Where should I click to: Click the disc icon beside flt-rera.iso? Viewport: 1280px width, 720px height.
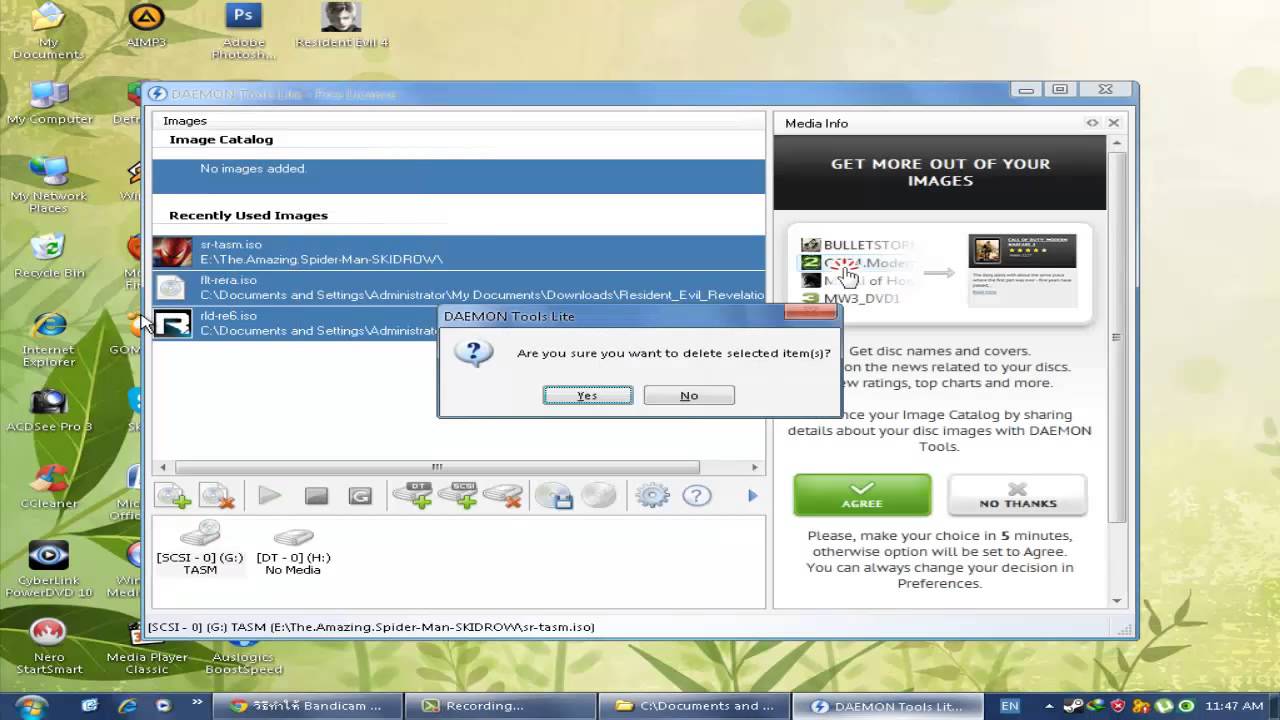tap(172, 288)
